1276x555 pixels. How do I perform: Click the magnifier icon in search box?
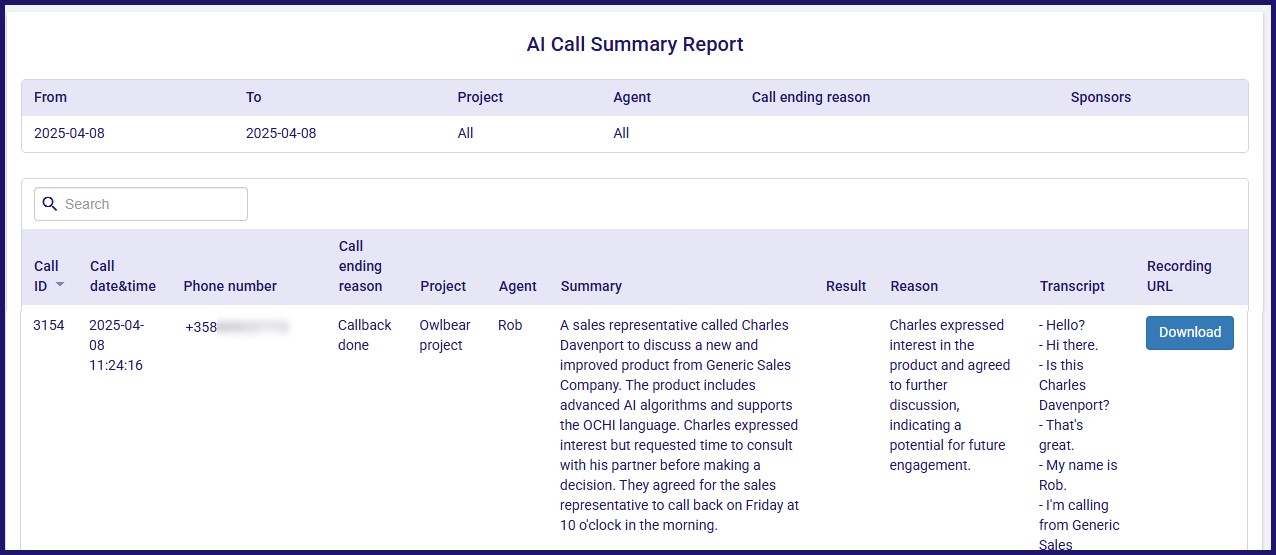(49, 204)
